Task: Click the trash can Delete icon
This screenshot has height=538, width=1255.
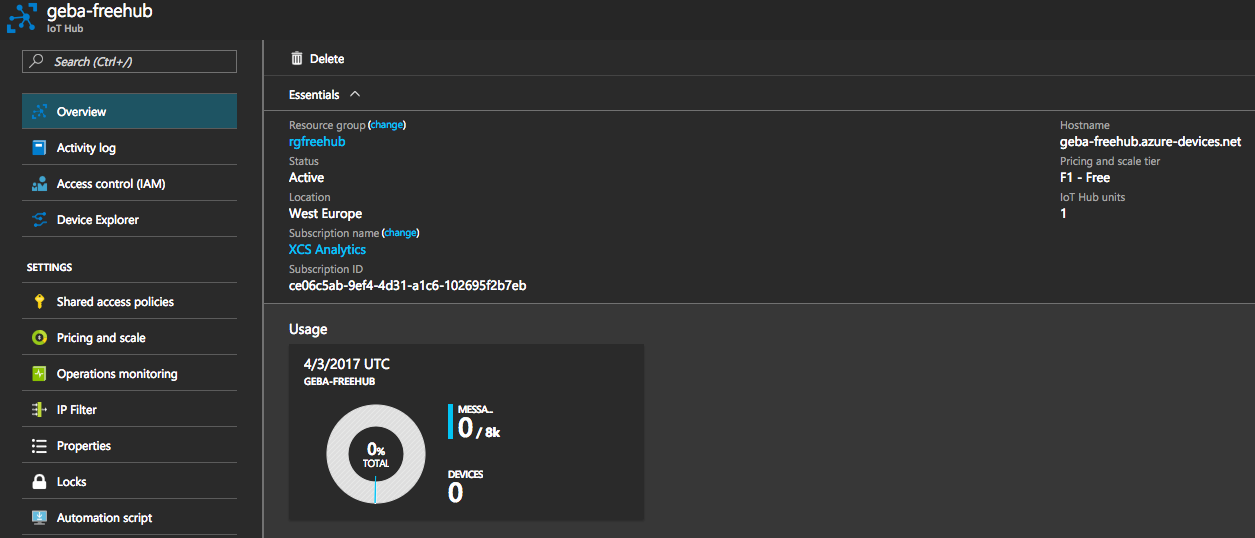Action: click(x=297, y=59)
